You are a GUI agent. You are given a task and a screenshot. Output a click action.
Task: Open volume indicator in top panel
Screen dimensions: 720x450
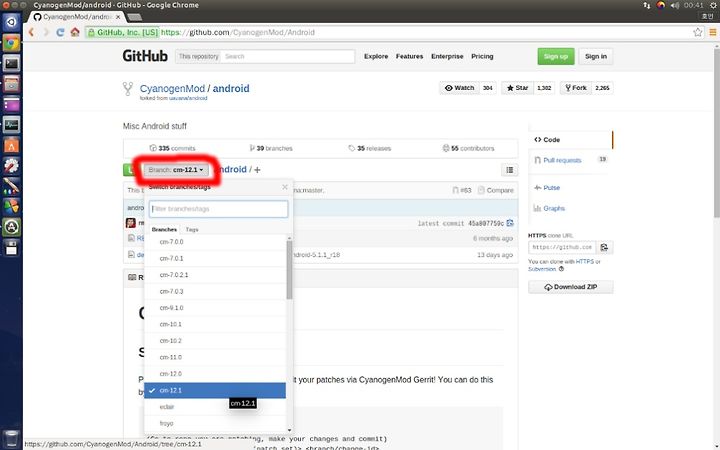675,5
